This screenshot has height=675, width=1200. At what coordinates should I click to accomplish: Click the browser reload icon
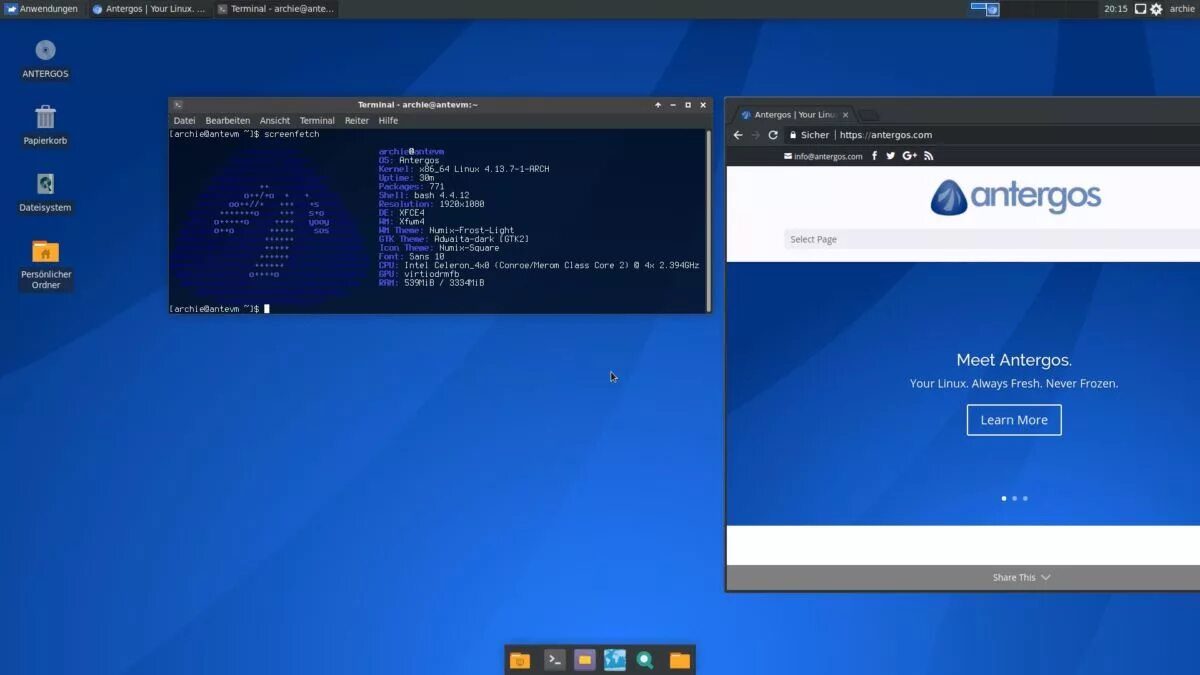coord(773,135)
